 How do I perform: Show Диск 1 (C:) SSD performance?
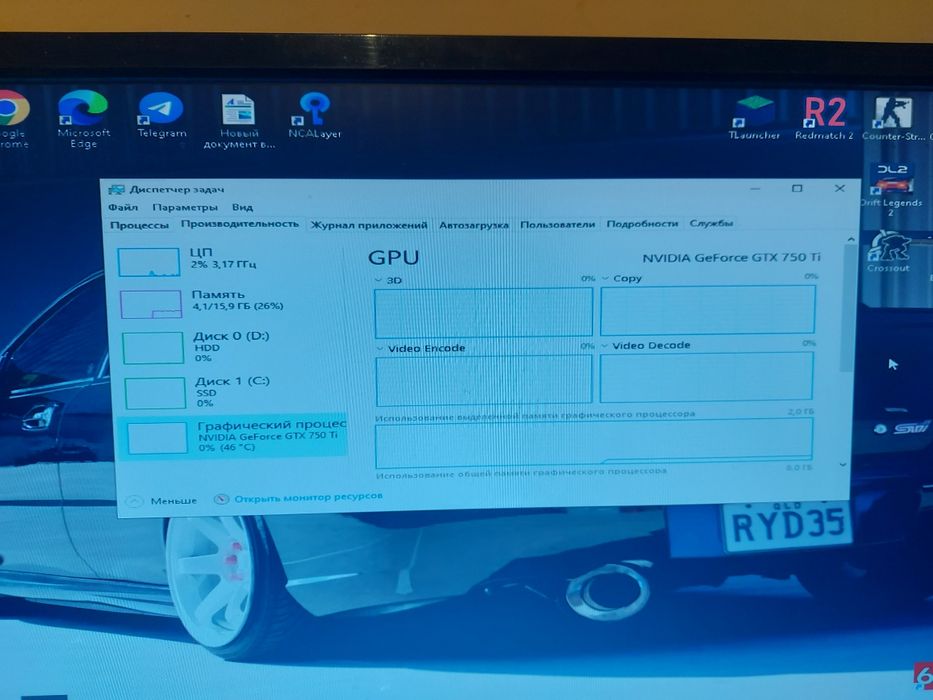click(x=233, y=393)
